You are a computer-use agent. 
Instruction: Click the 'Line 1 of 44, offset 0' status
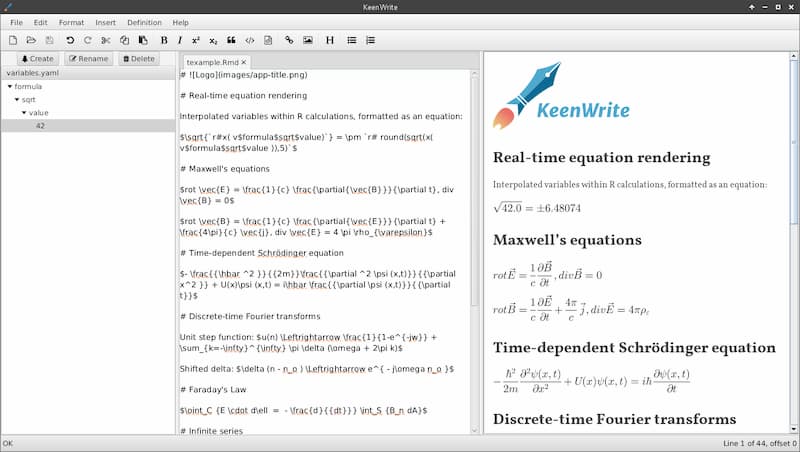coord(760,443)
